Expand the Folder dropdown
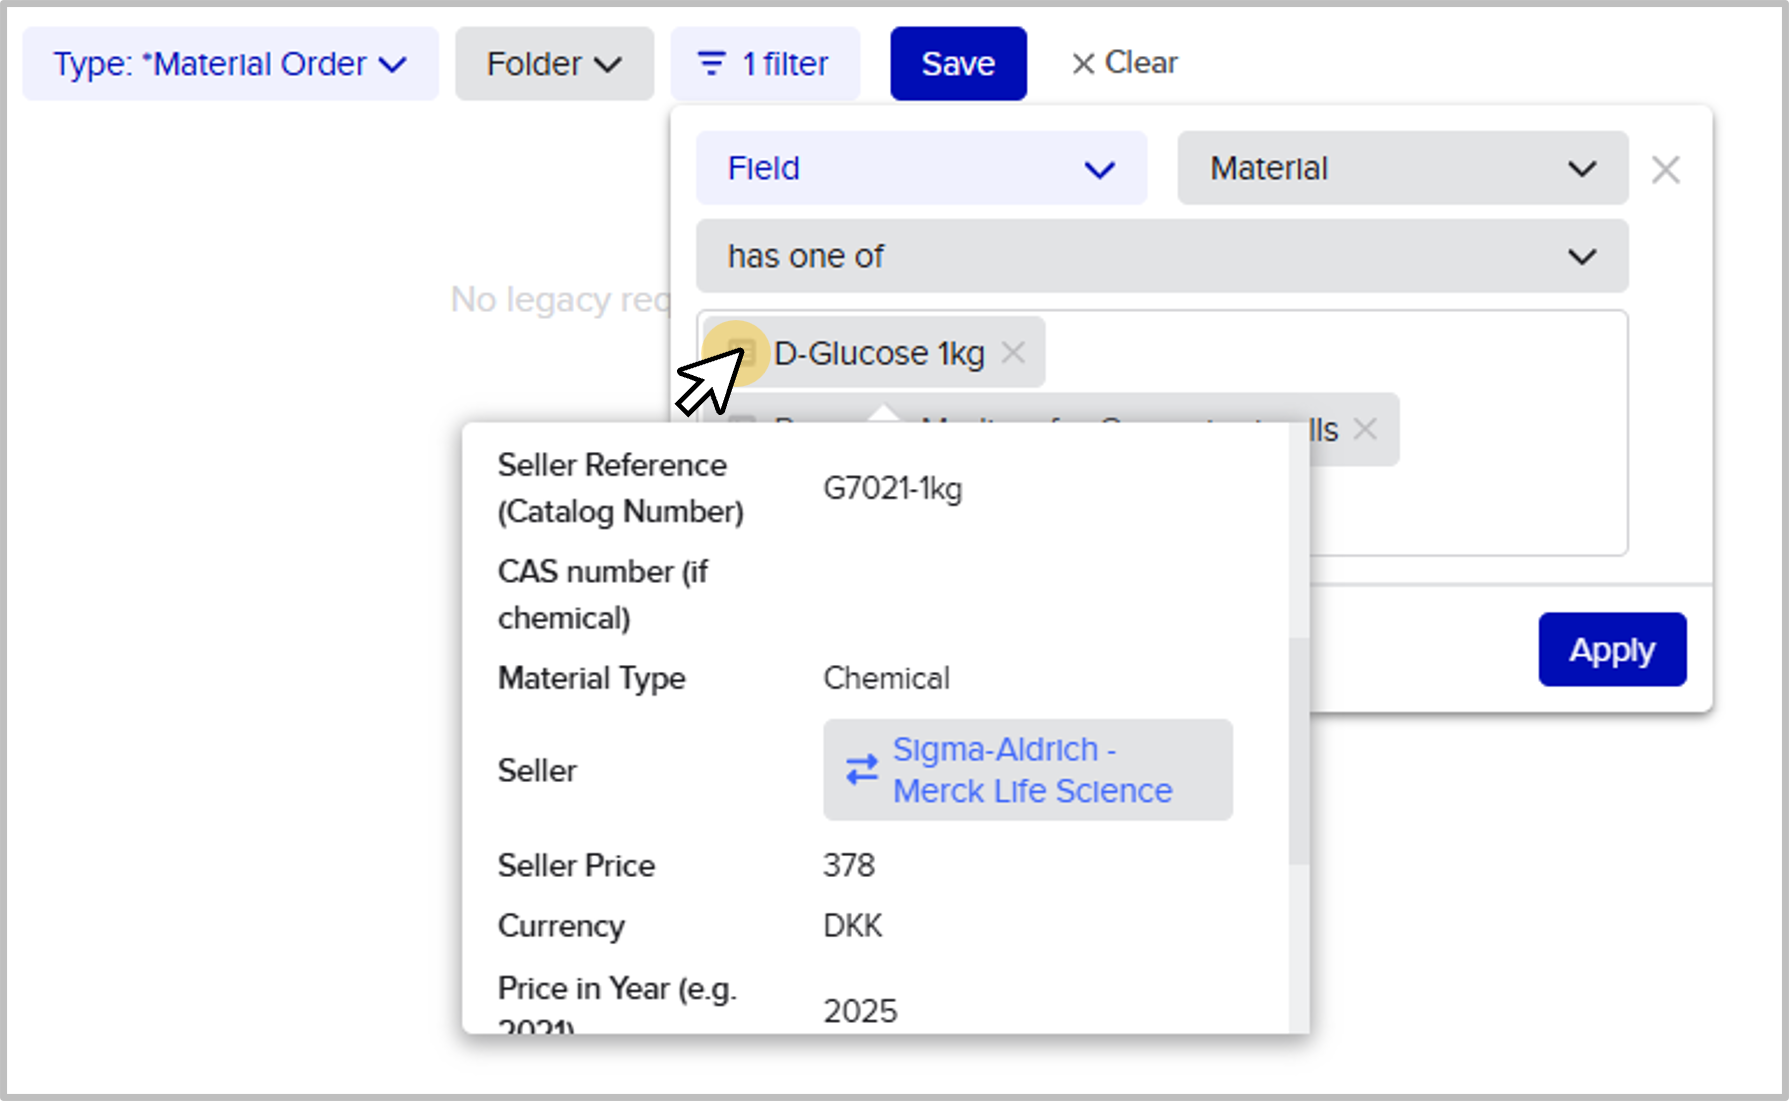 tap(554, 64)
